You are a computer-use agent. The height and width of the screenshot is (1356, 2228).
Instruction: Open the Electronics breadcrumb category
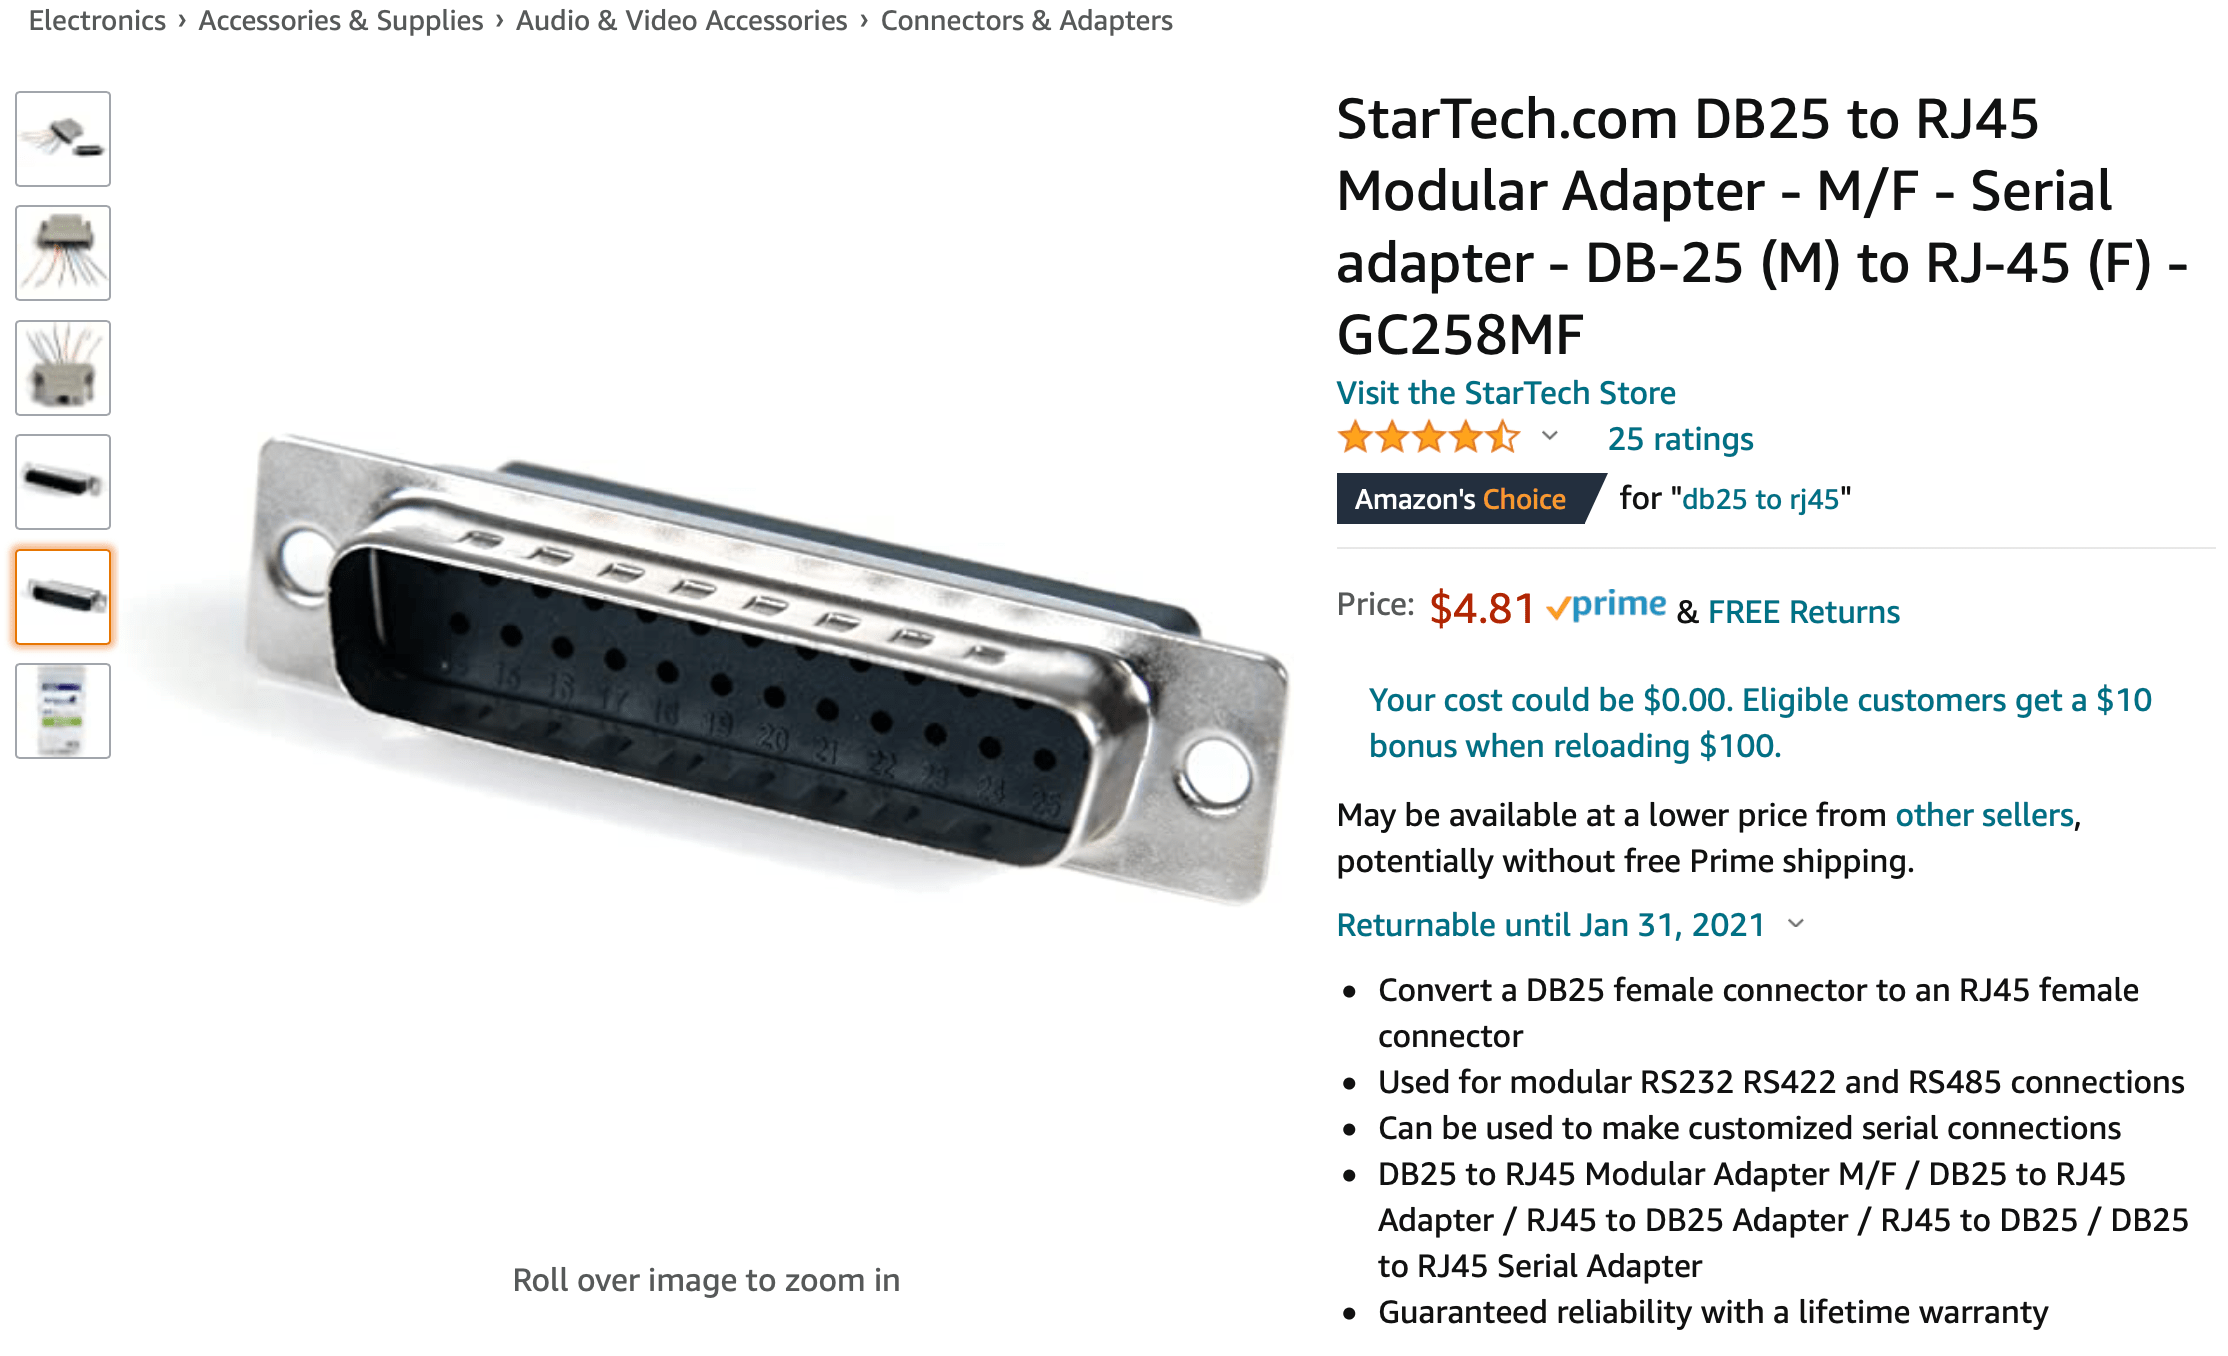tap(97, 20)
